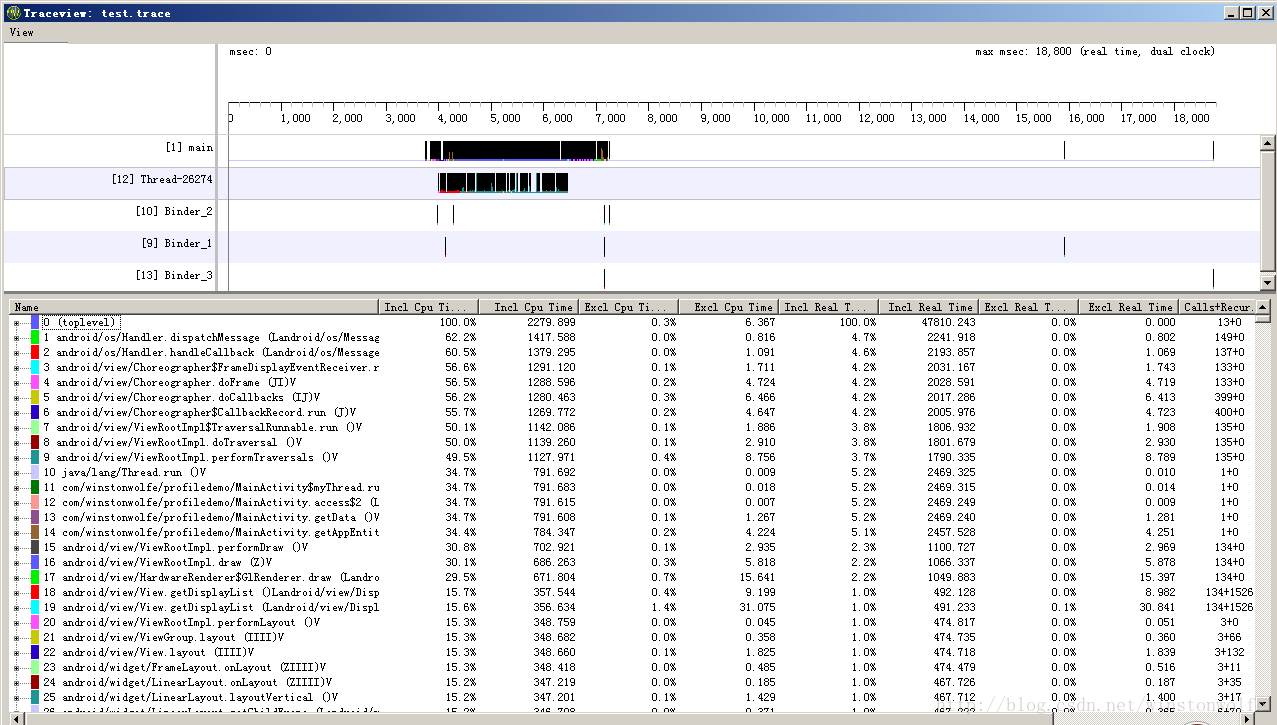Click Traceview app icon in title bar
This screenshot has height=725, width=1277.
[12, 13]
